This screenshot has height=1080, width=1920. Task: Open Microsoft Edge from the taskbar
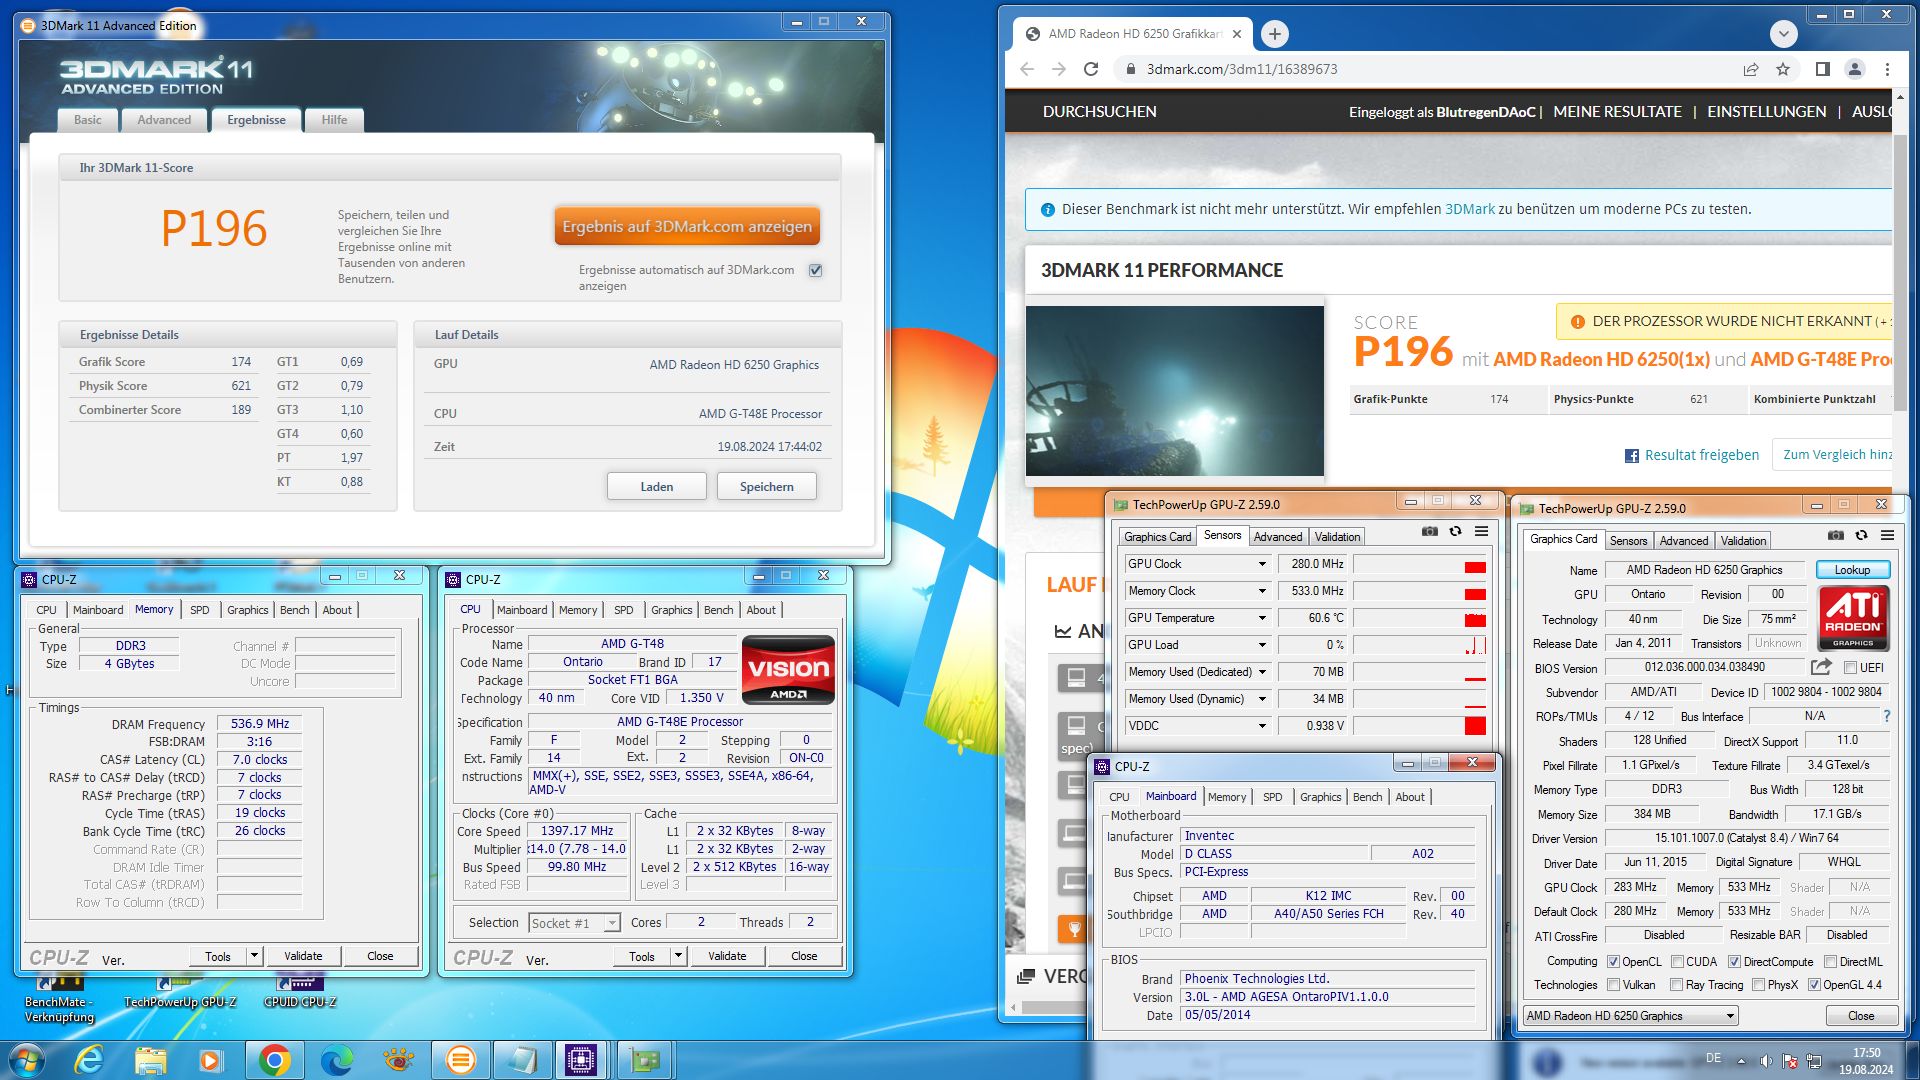click(336, 1060)
